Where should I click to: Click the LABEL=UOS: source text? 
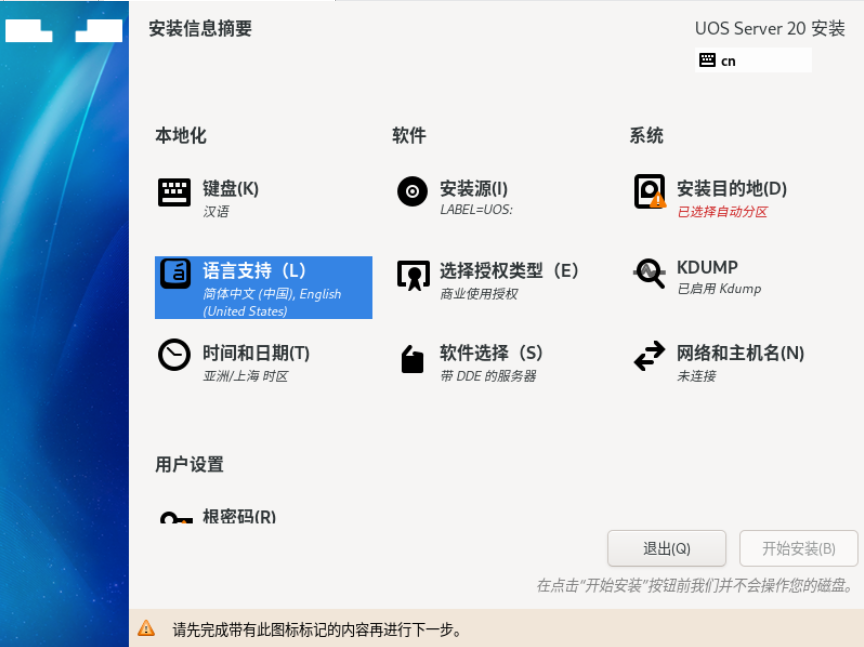476,210
